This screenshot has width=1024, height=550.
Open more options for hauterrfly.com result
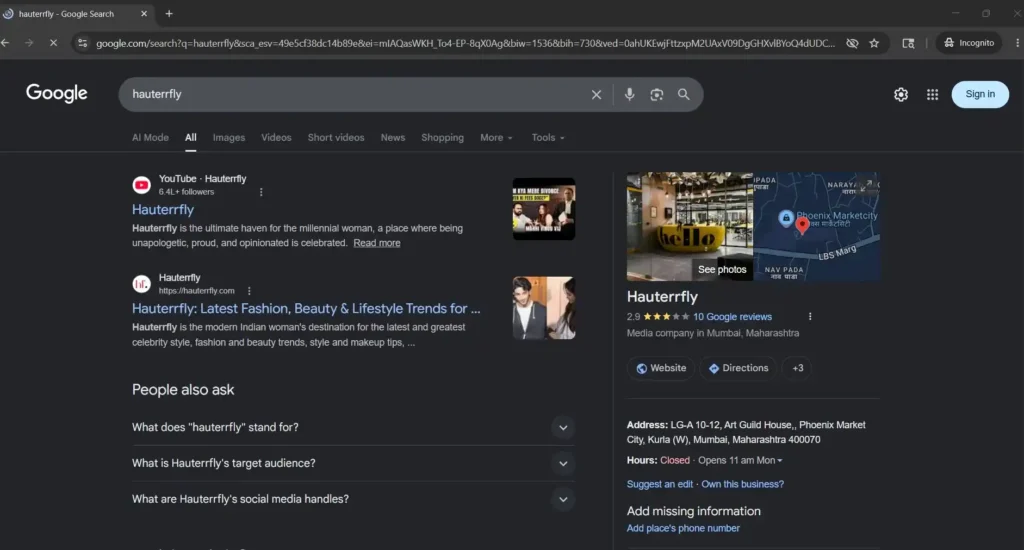[249, 291]
